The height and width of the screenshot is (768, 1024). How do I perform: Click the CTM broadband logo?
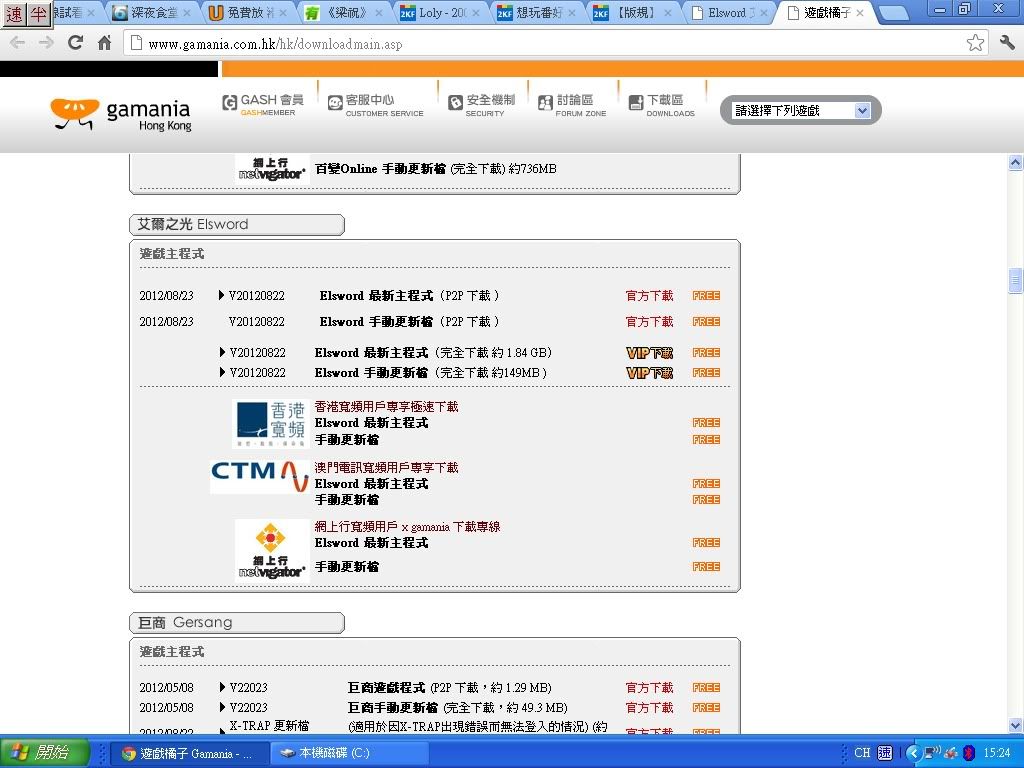tap(259, 471)
